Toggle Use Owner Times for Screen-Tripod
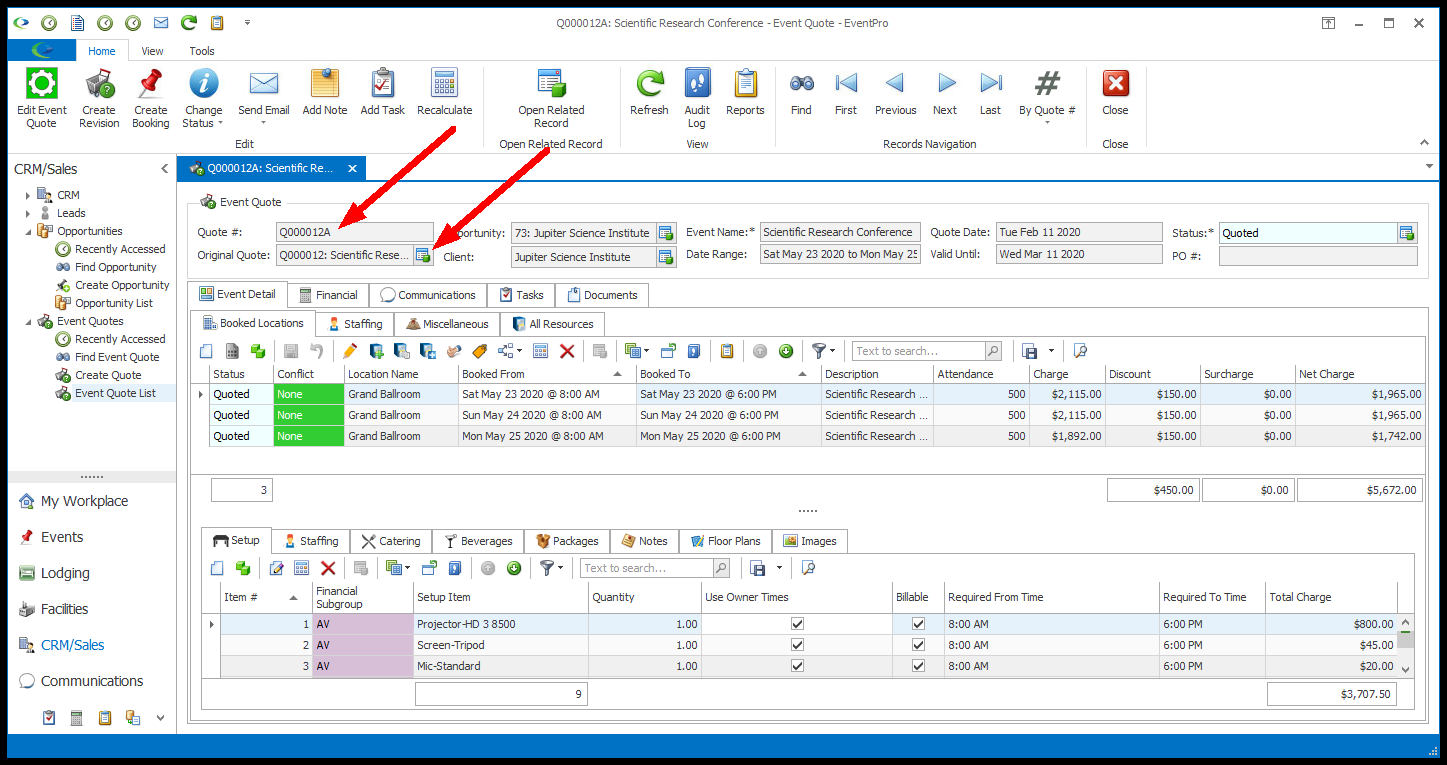 797,645
